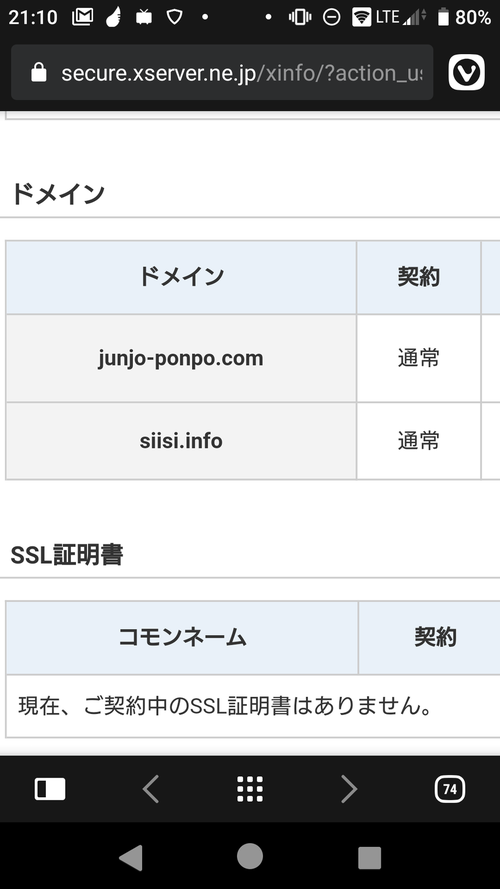The image size is (500, 889).
Task: Go forward with the browser forward arrow
Action: coord(349,789)
